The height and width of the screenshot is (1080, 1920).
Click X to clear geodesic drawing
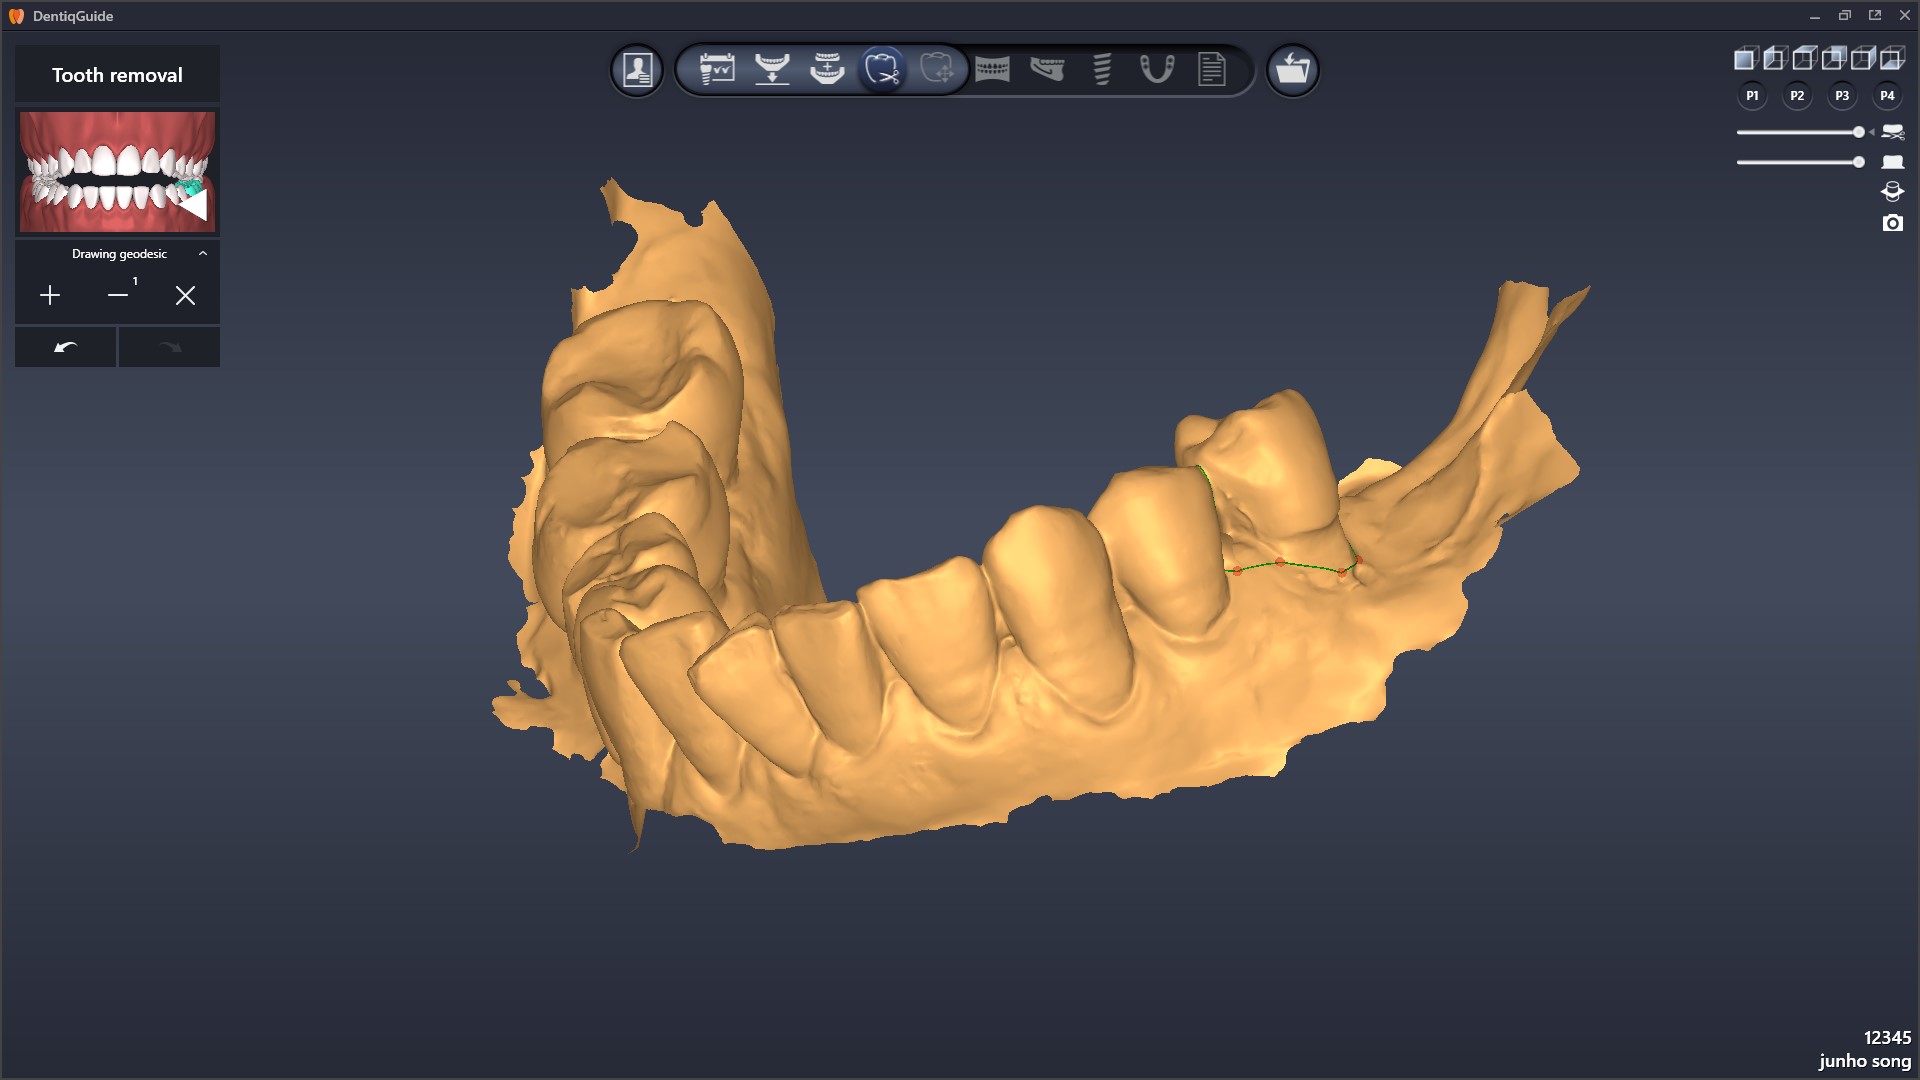[x=185, y=296]
